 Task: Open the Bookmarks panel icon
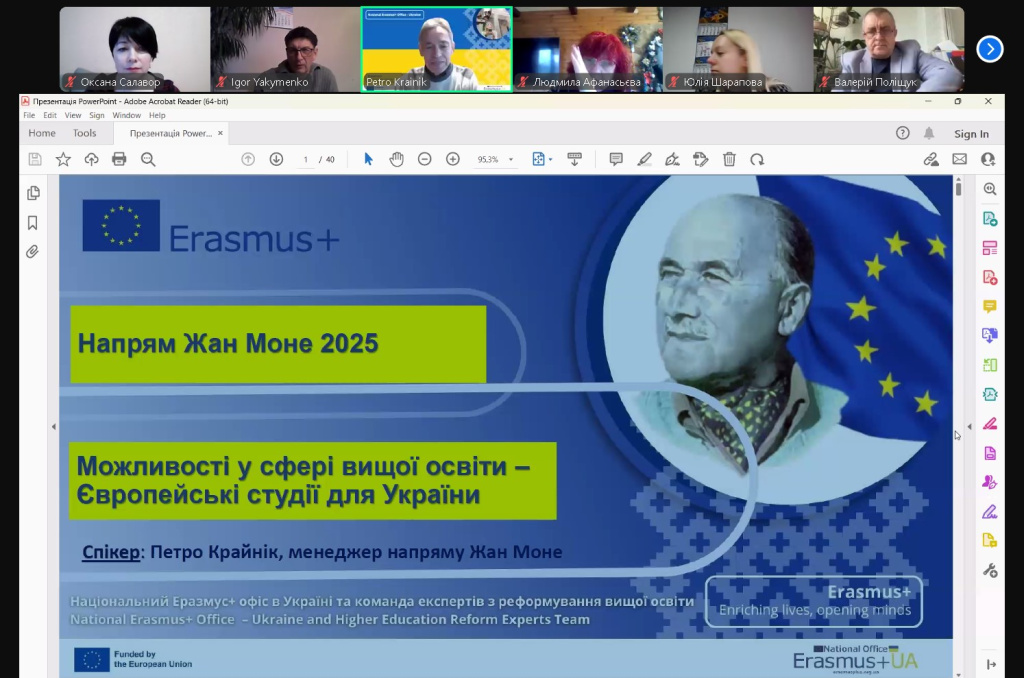32,223
